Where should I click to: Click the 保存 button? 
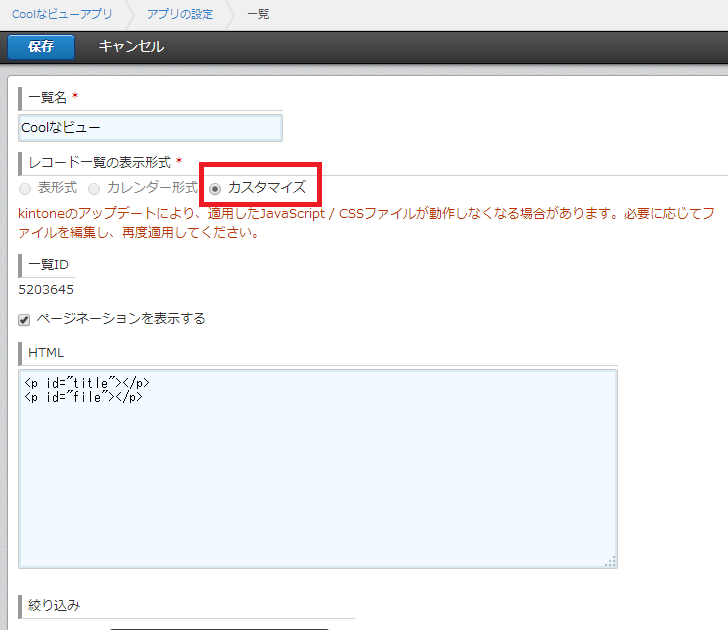[40, 46]
